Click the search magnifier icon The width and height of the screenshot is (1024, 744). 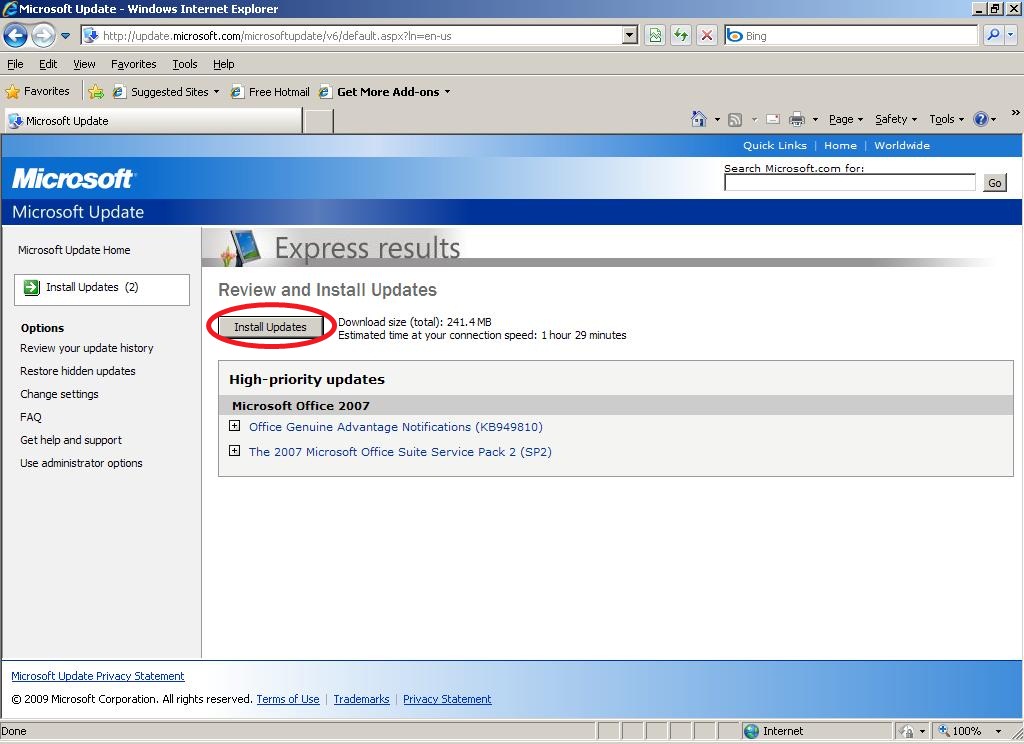[x=993, y=35]
